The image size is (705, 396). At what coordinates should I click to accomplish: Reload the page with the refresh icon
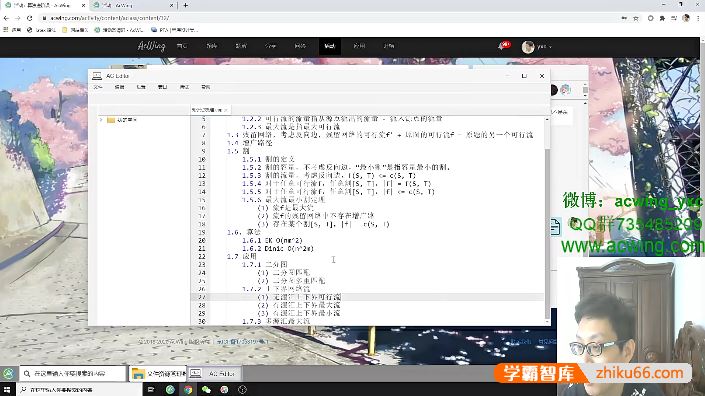[x=30, y=18]
